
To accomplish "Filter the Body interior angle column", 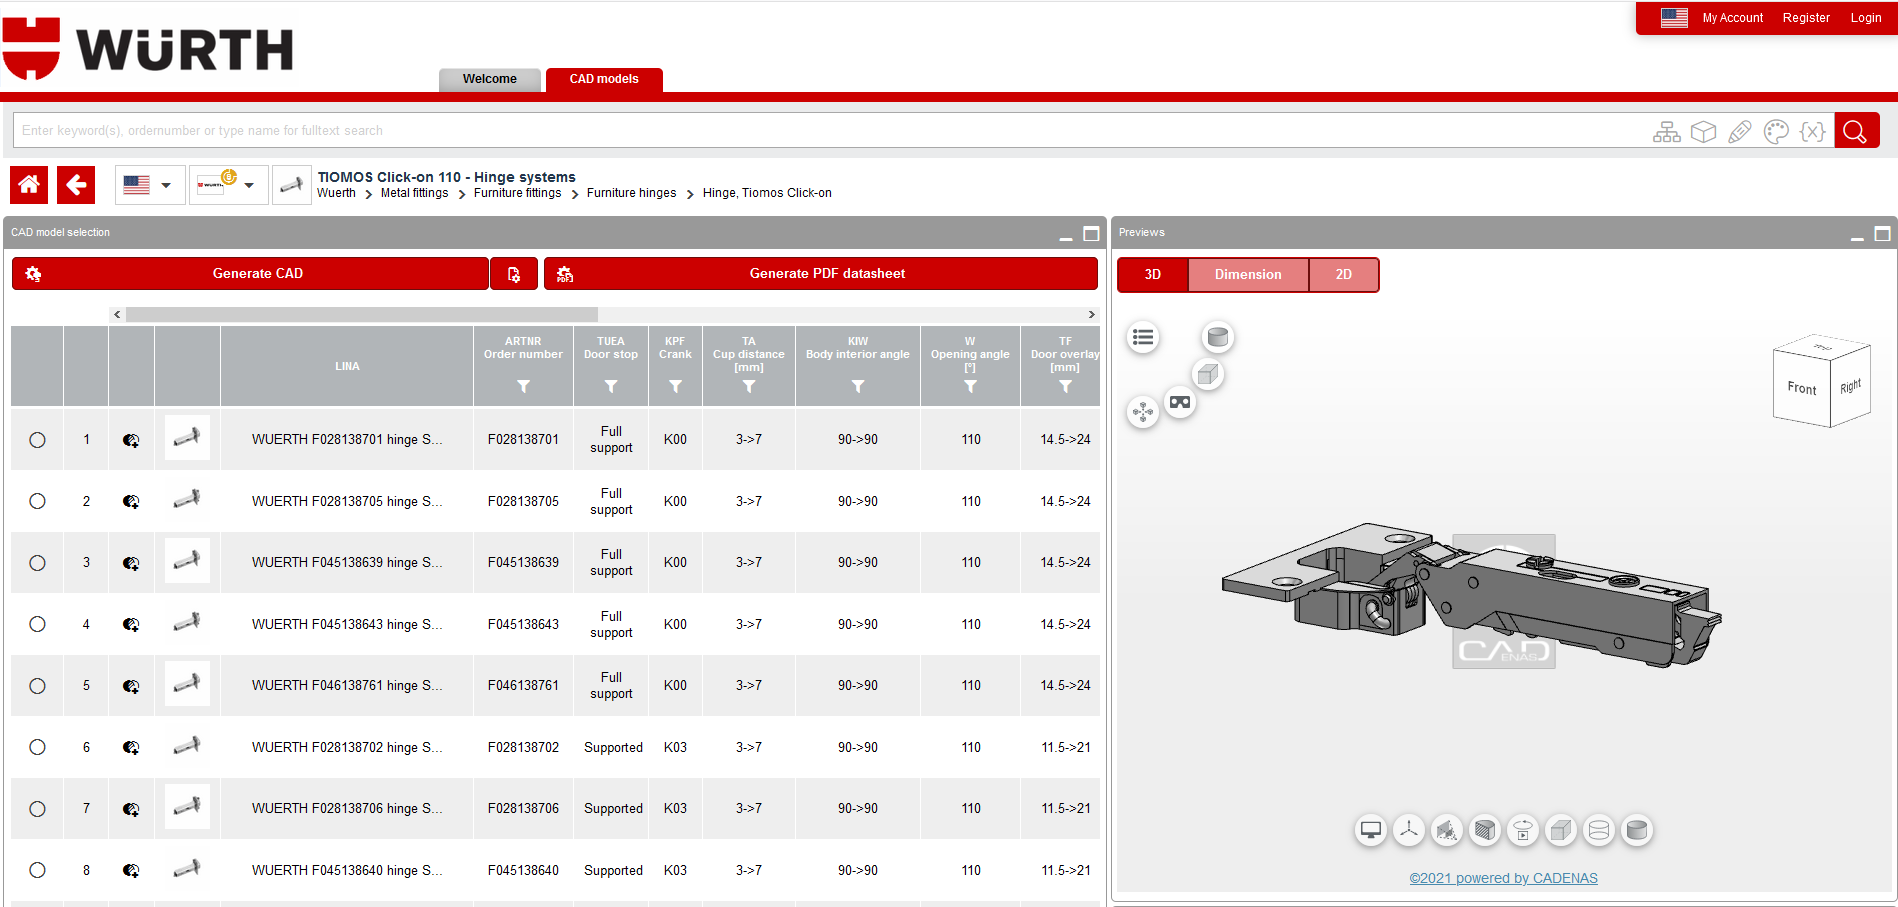I will coord(858,387).
